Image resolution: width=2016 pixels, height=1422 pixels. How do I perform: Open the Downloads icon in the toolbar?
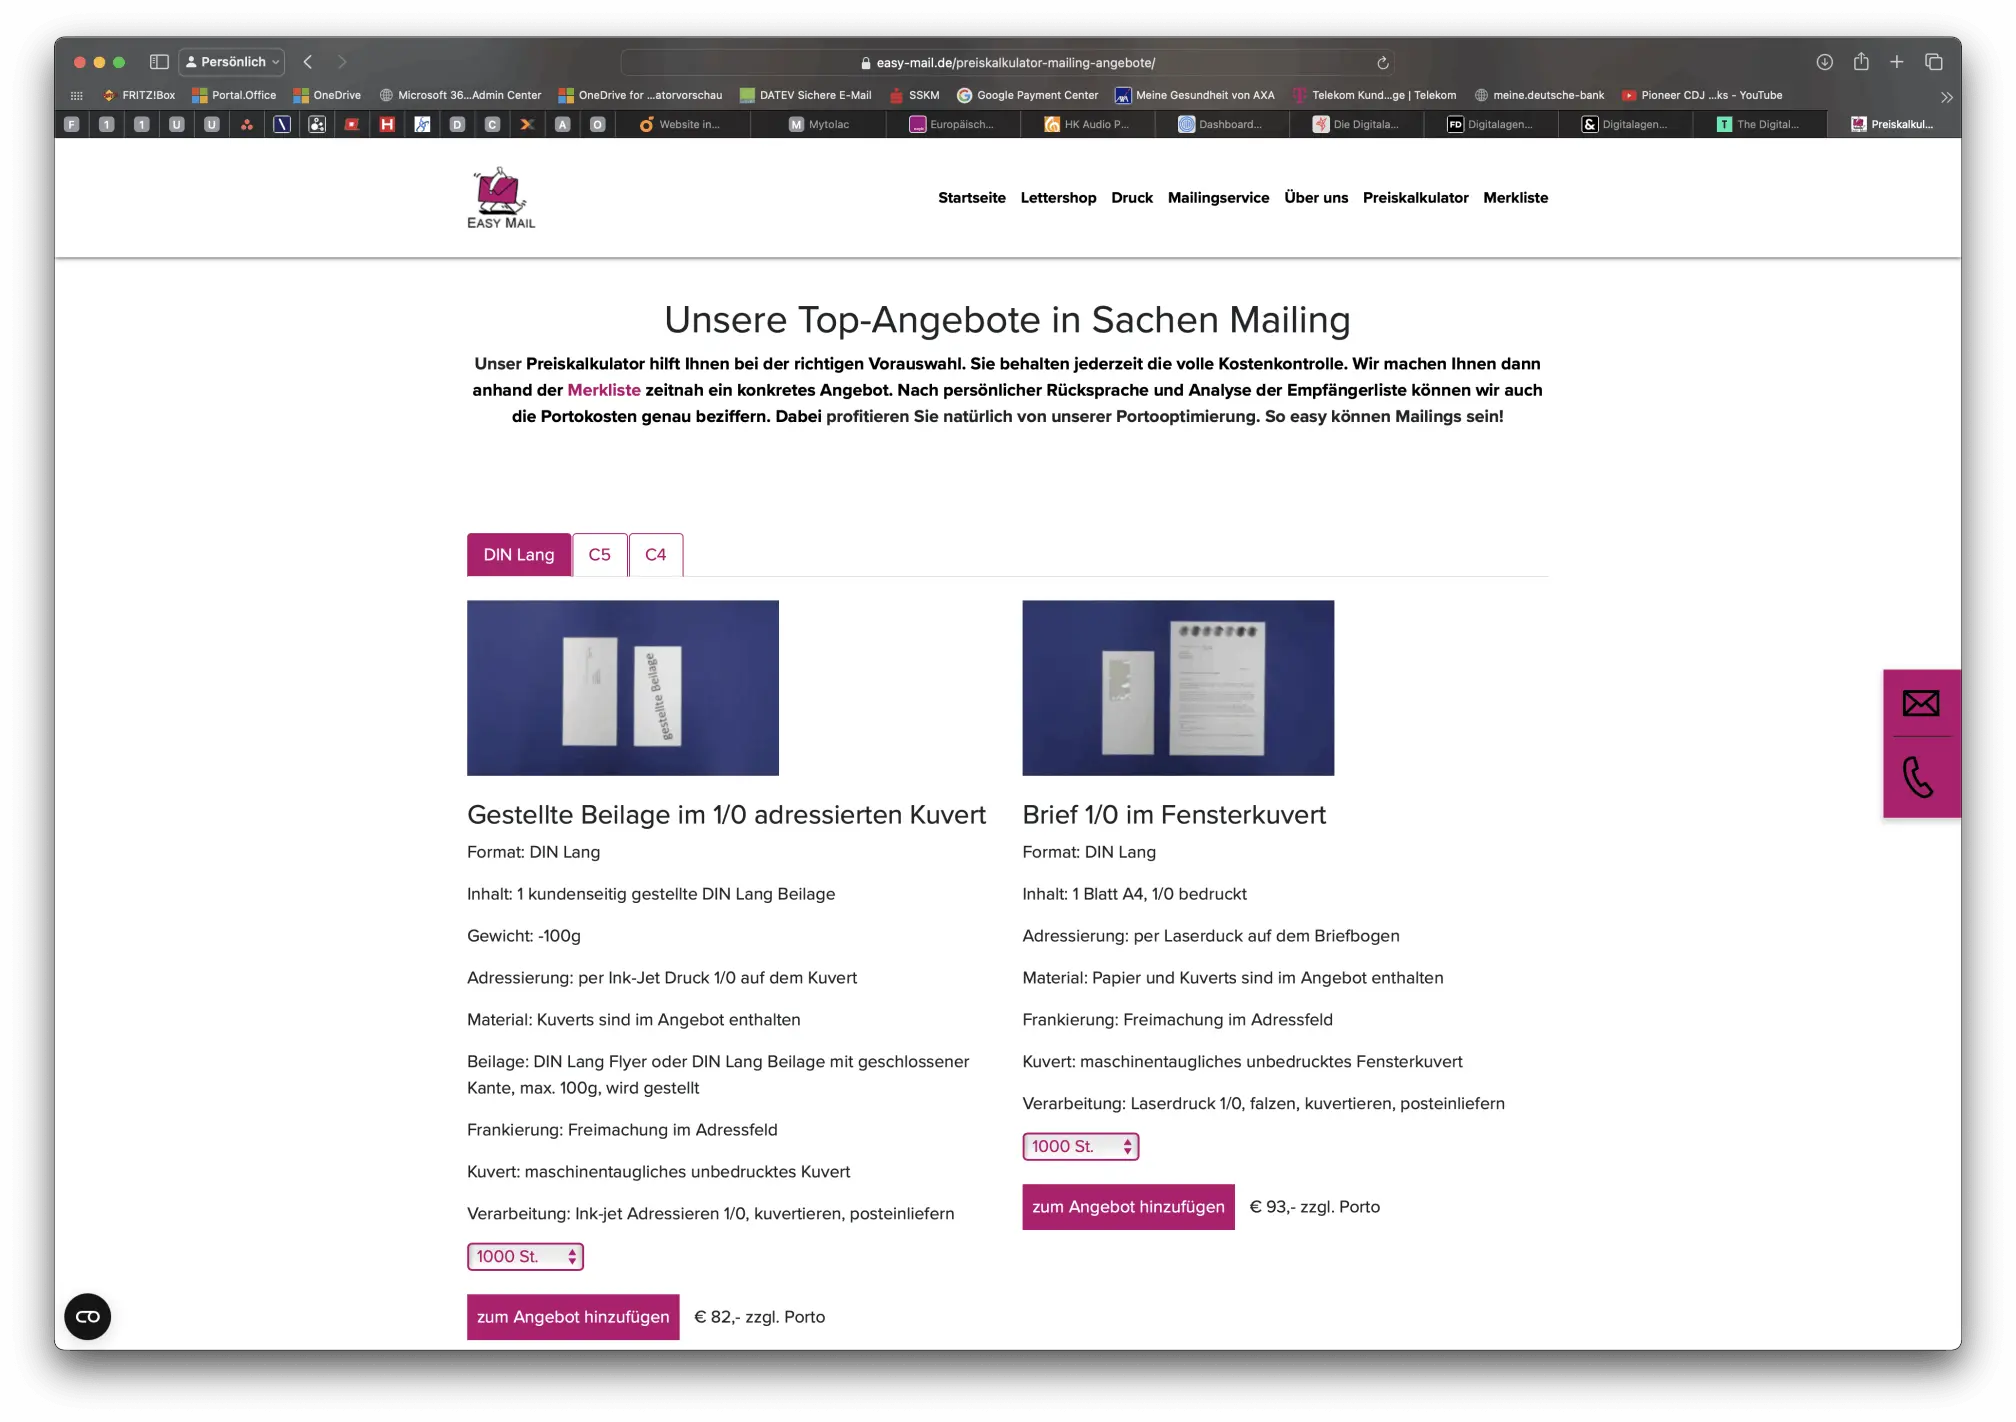click(x=1825, y=62)
